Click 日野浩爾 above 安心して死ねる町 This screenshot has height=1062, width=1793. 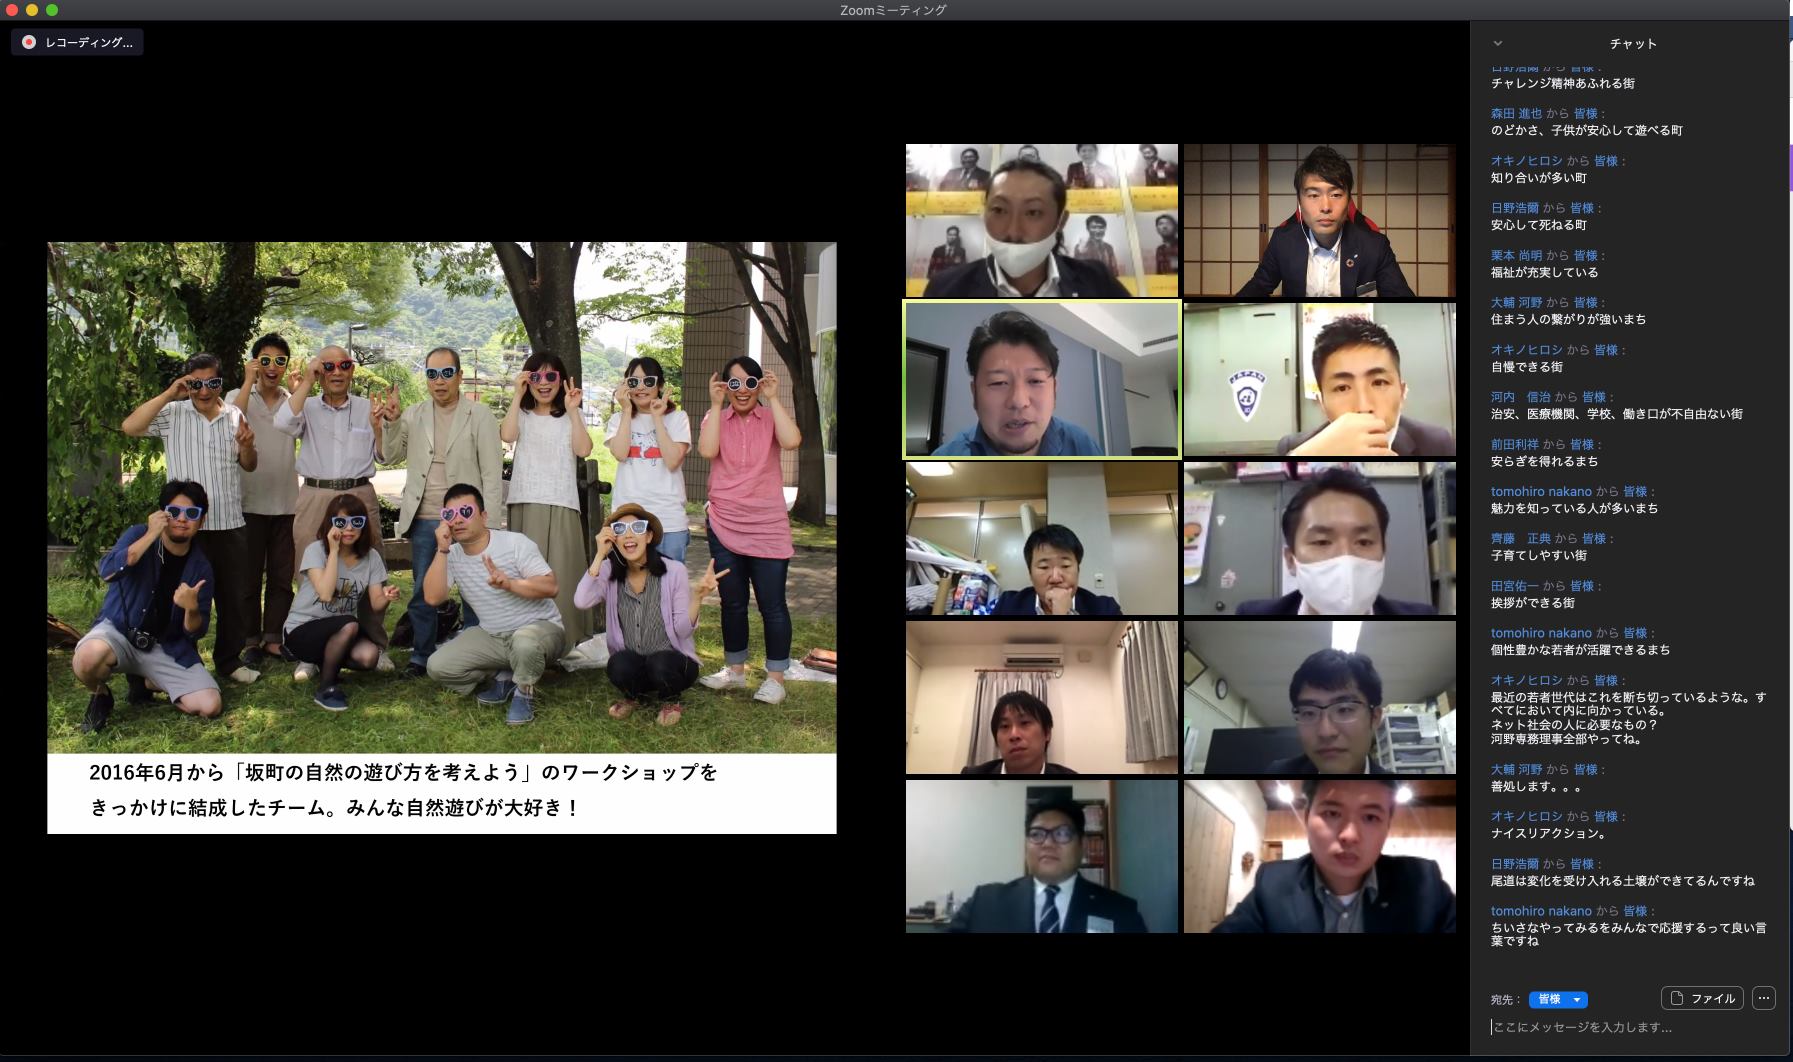click(1515, 208)
